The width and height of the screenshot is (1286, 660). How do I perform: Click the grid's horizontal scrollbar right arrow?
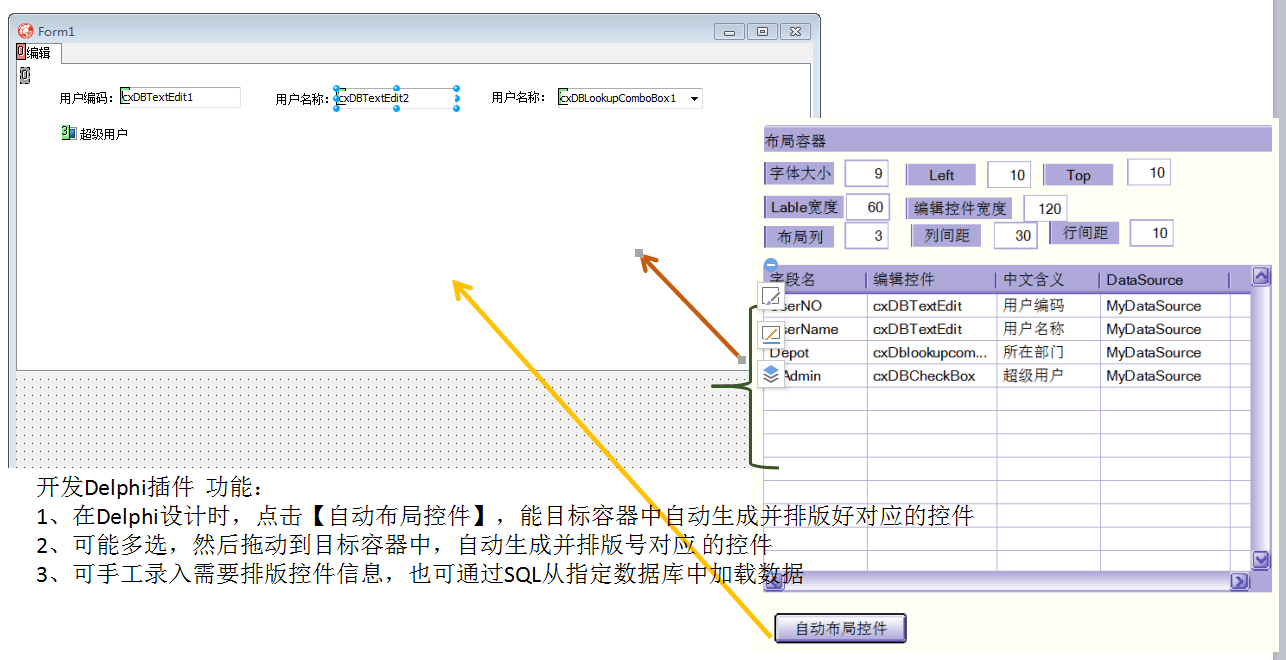[1239, 581]
